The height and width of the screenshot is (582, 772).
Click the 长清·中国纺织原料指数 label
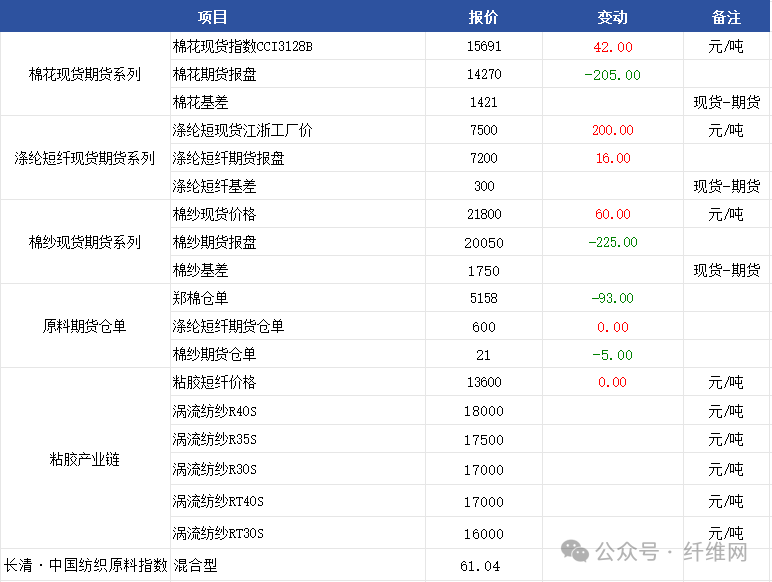click(x=85, y=565)
